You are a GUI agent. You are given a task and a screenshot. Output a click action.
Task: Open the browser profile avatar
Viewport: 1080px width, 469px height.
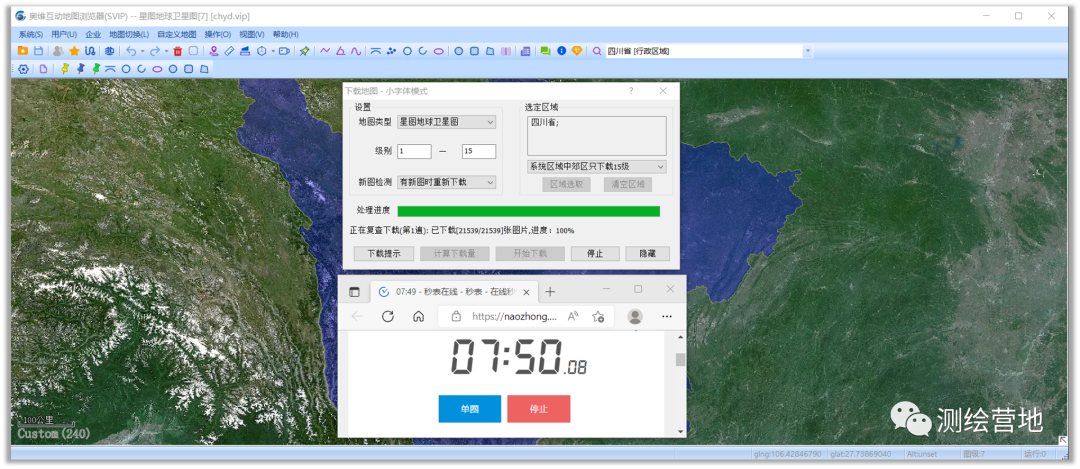coord(635,316)
